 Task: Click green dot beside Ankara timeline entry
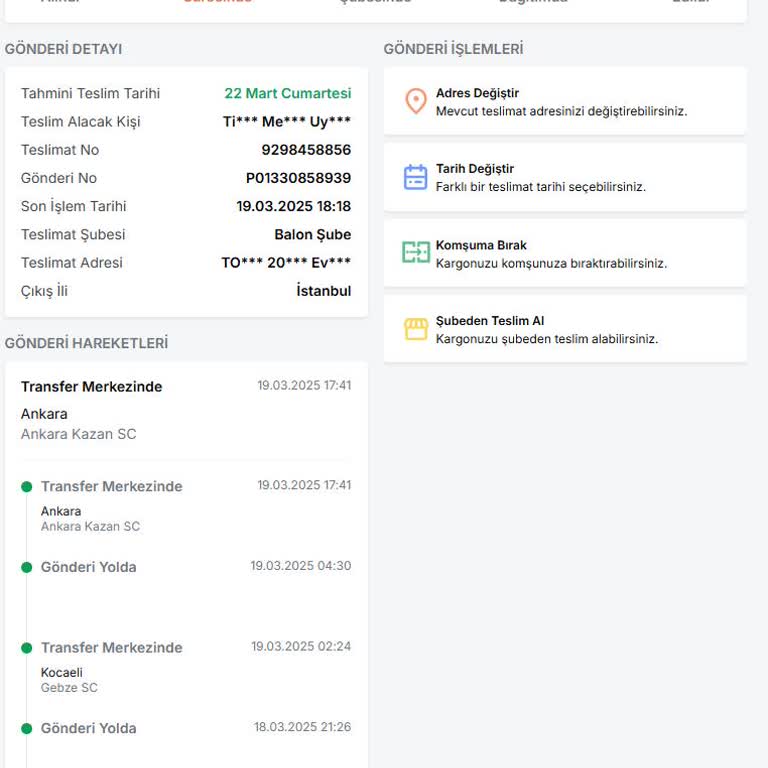26,486
